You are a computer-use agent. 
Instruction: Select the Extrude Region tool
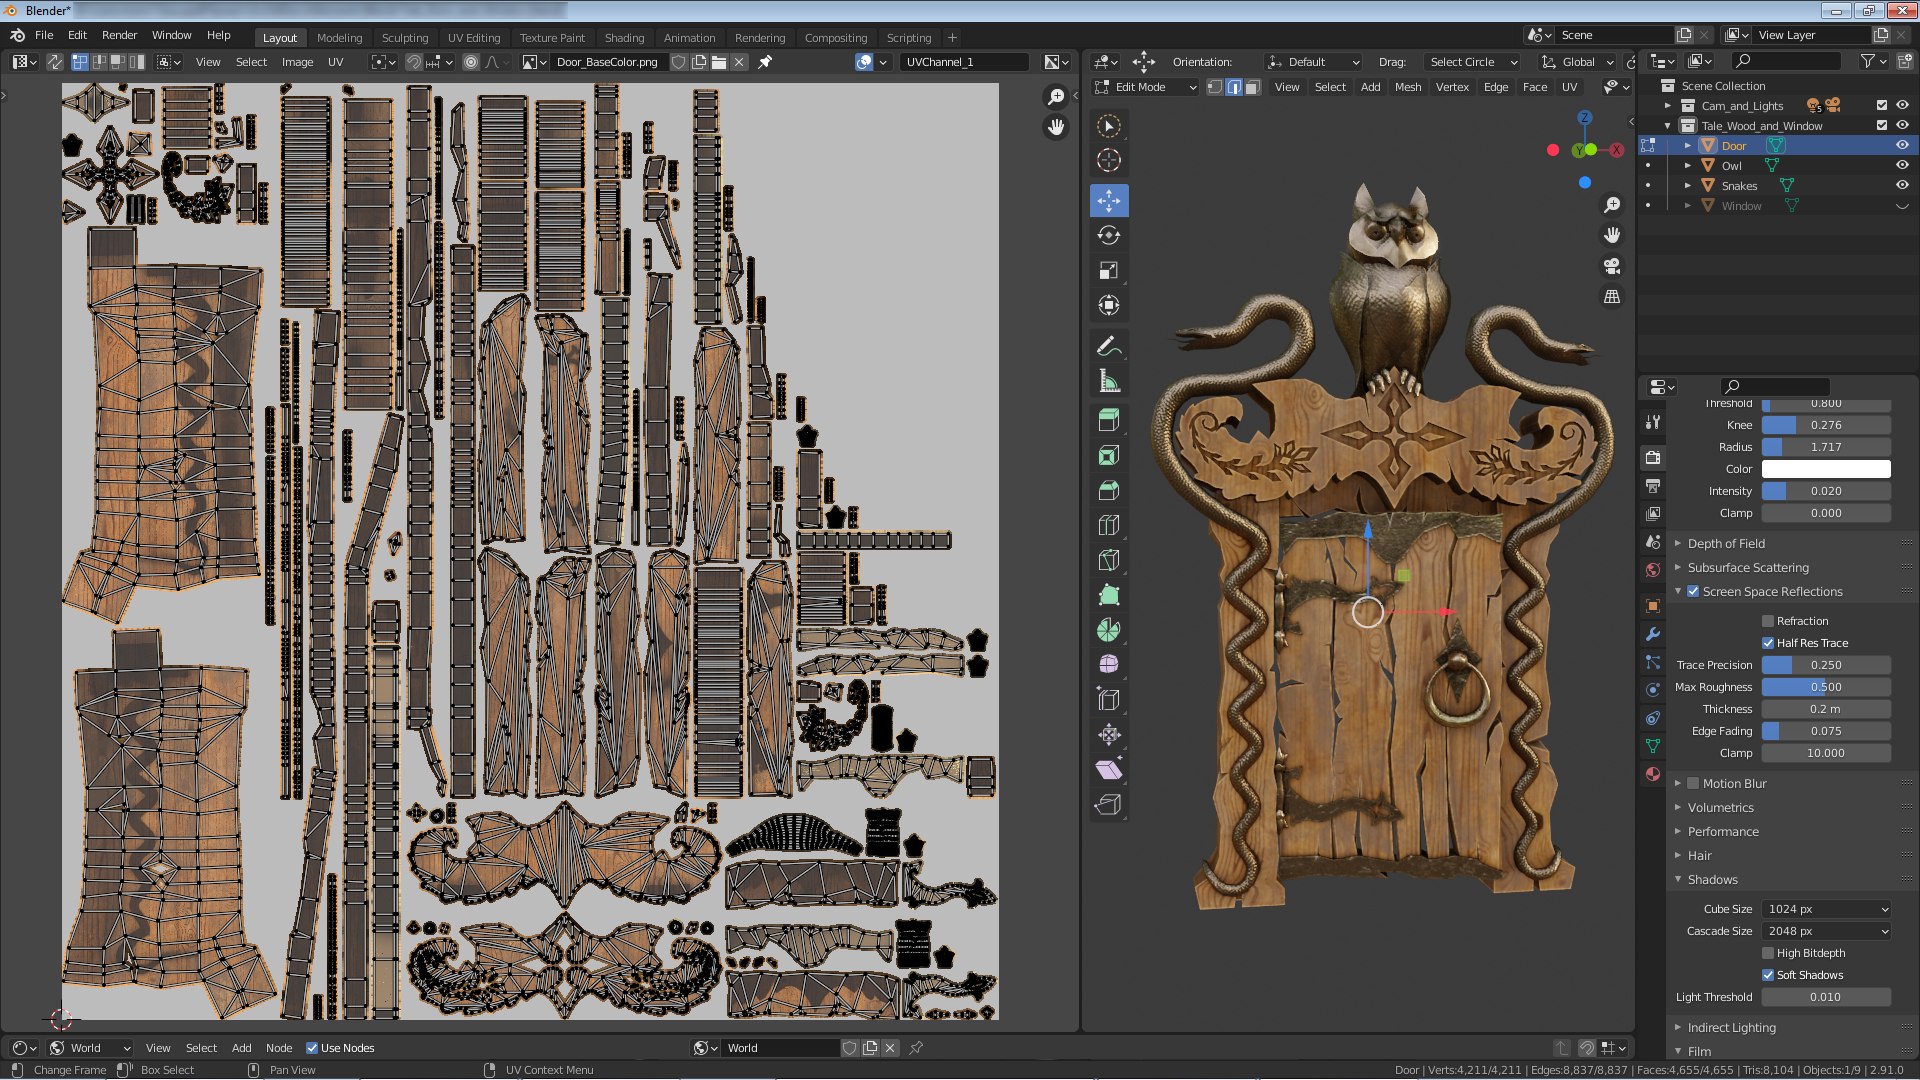tap(1108, 421)
